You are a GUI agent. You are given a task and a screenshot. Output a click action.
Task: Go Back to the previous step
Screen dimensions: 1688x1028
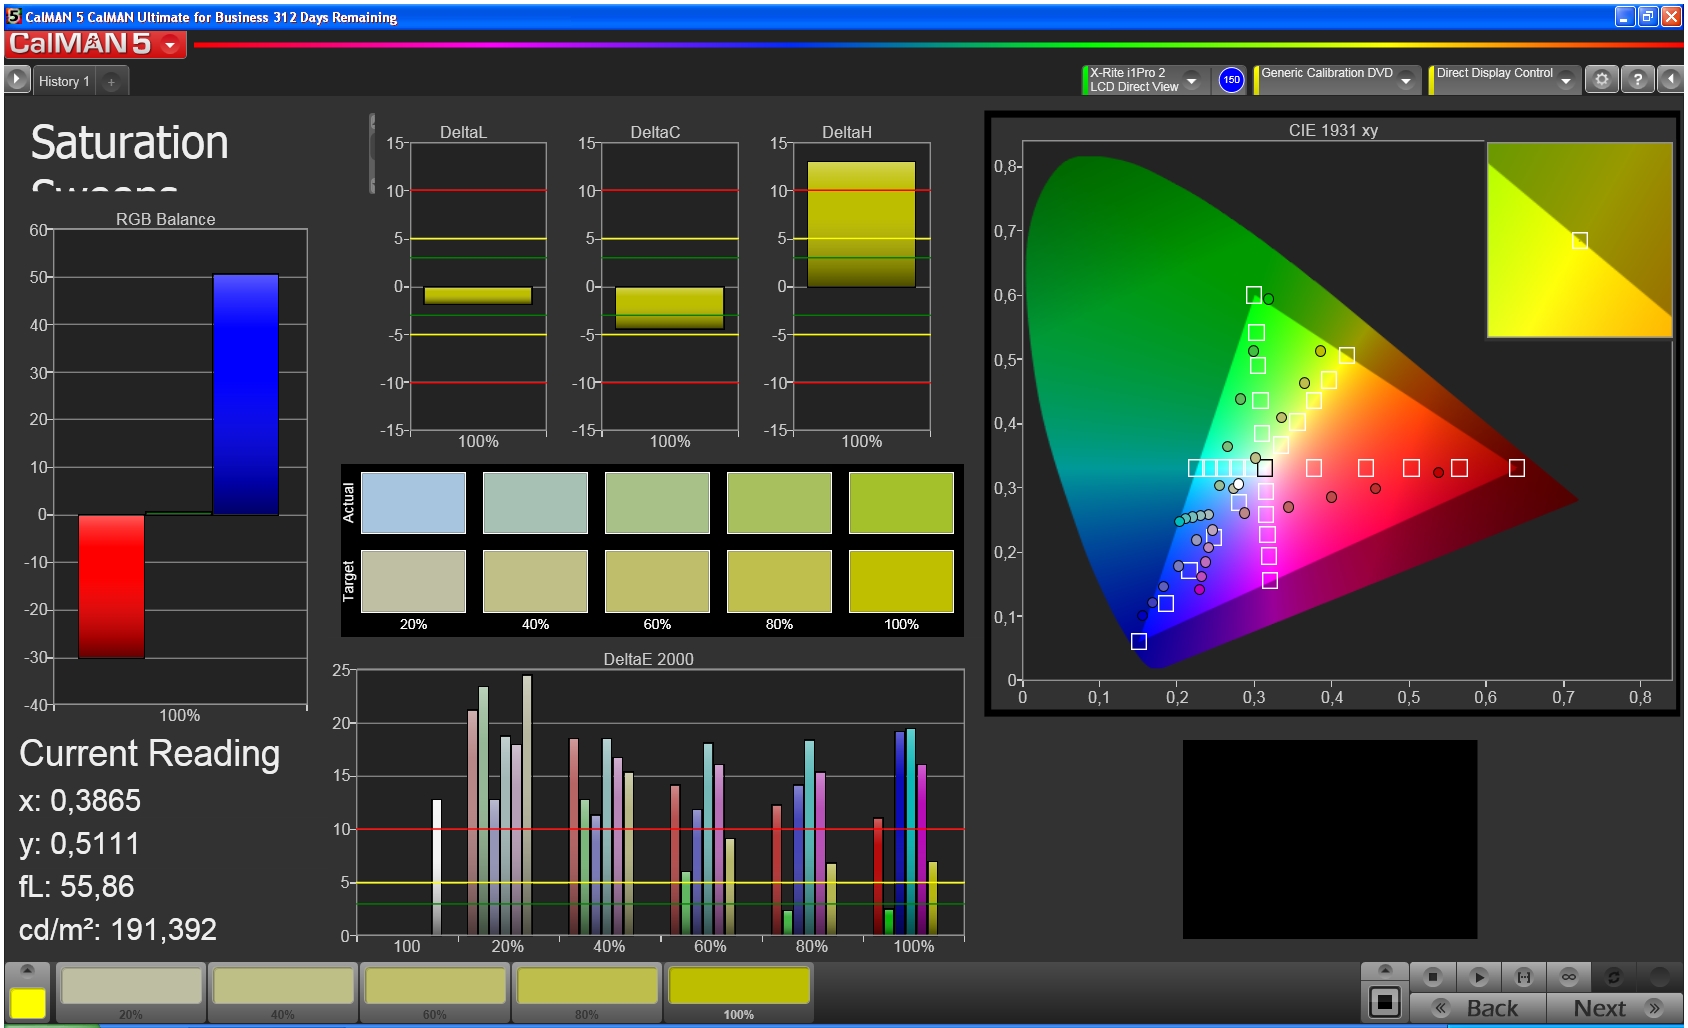point(1478,1008)
